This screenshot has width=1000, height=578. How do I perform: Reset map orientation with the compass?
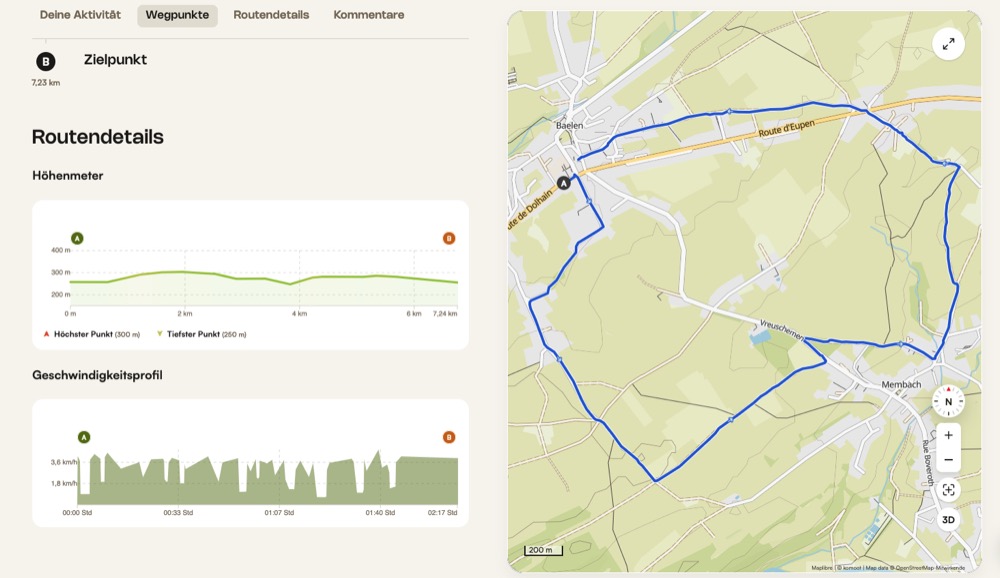tap(948, 402)
